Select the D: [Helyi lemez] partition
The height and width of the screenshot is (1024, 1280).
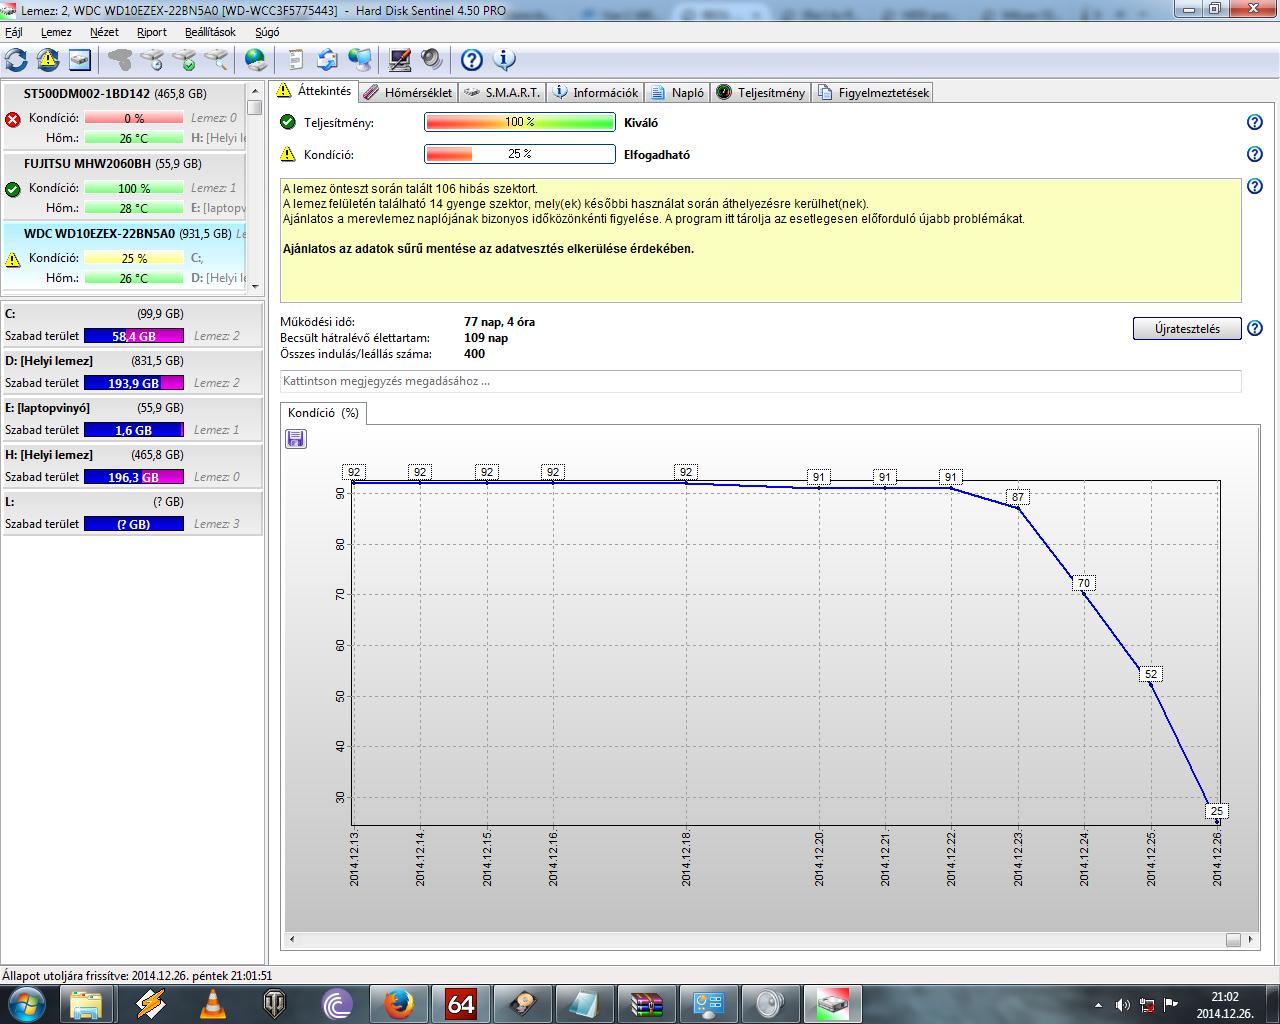(x=132, y=371)
